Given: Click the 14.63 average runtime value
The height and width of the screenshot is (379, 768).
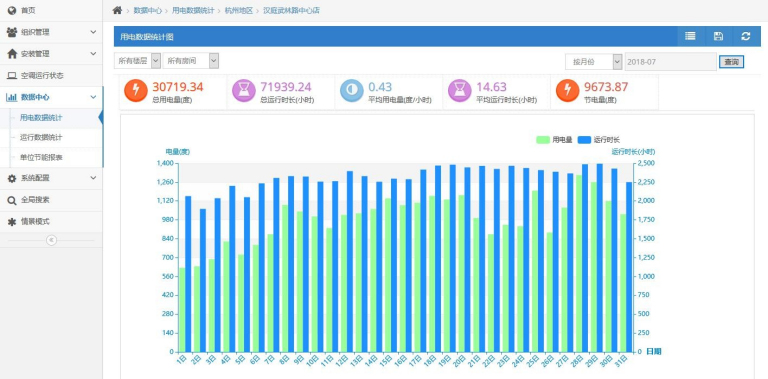Looking at the screenshot, I should click(x=491, y=87).
